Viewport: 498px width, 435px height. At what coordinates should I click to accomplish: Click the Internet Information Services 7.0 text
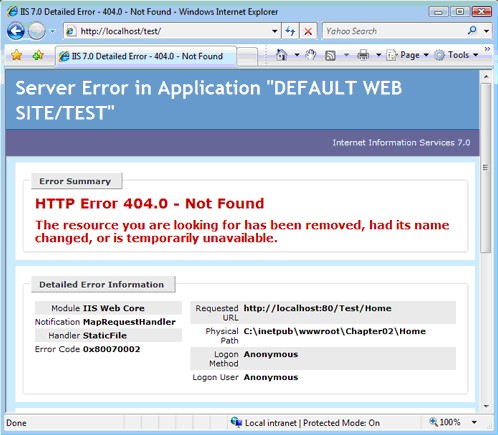(401, 143)
